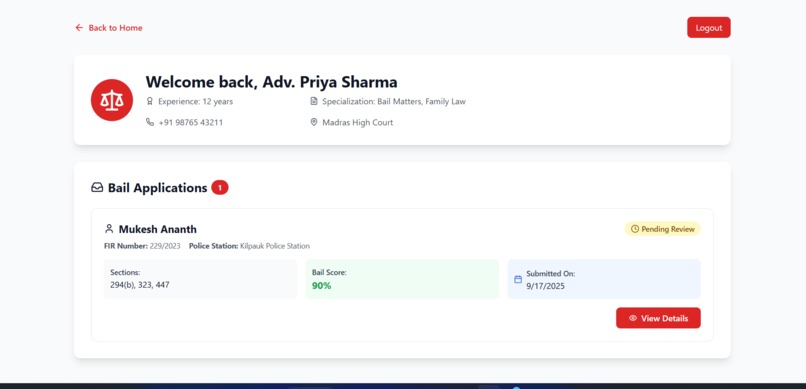Click the Madras High Court text
The image size is (806, 389).
358,123
